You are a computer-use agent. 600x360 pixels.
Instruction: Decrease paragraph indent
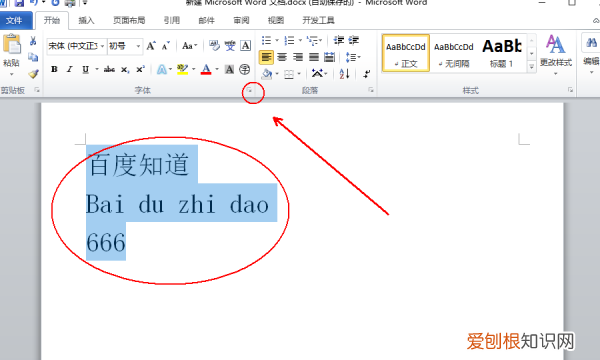339,40
